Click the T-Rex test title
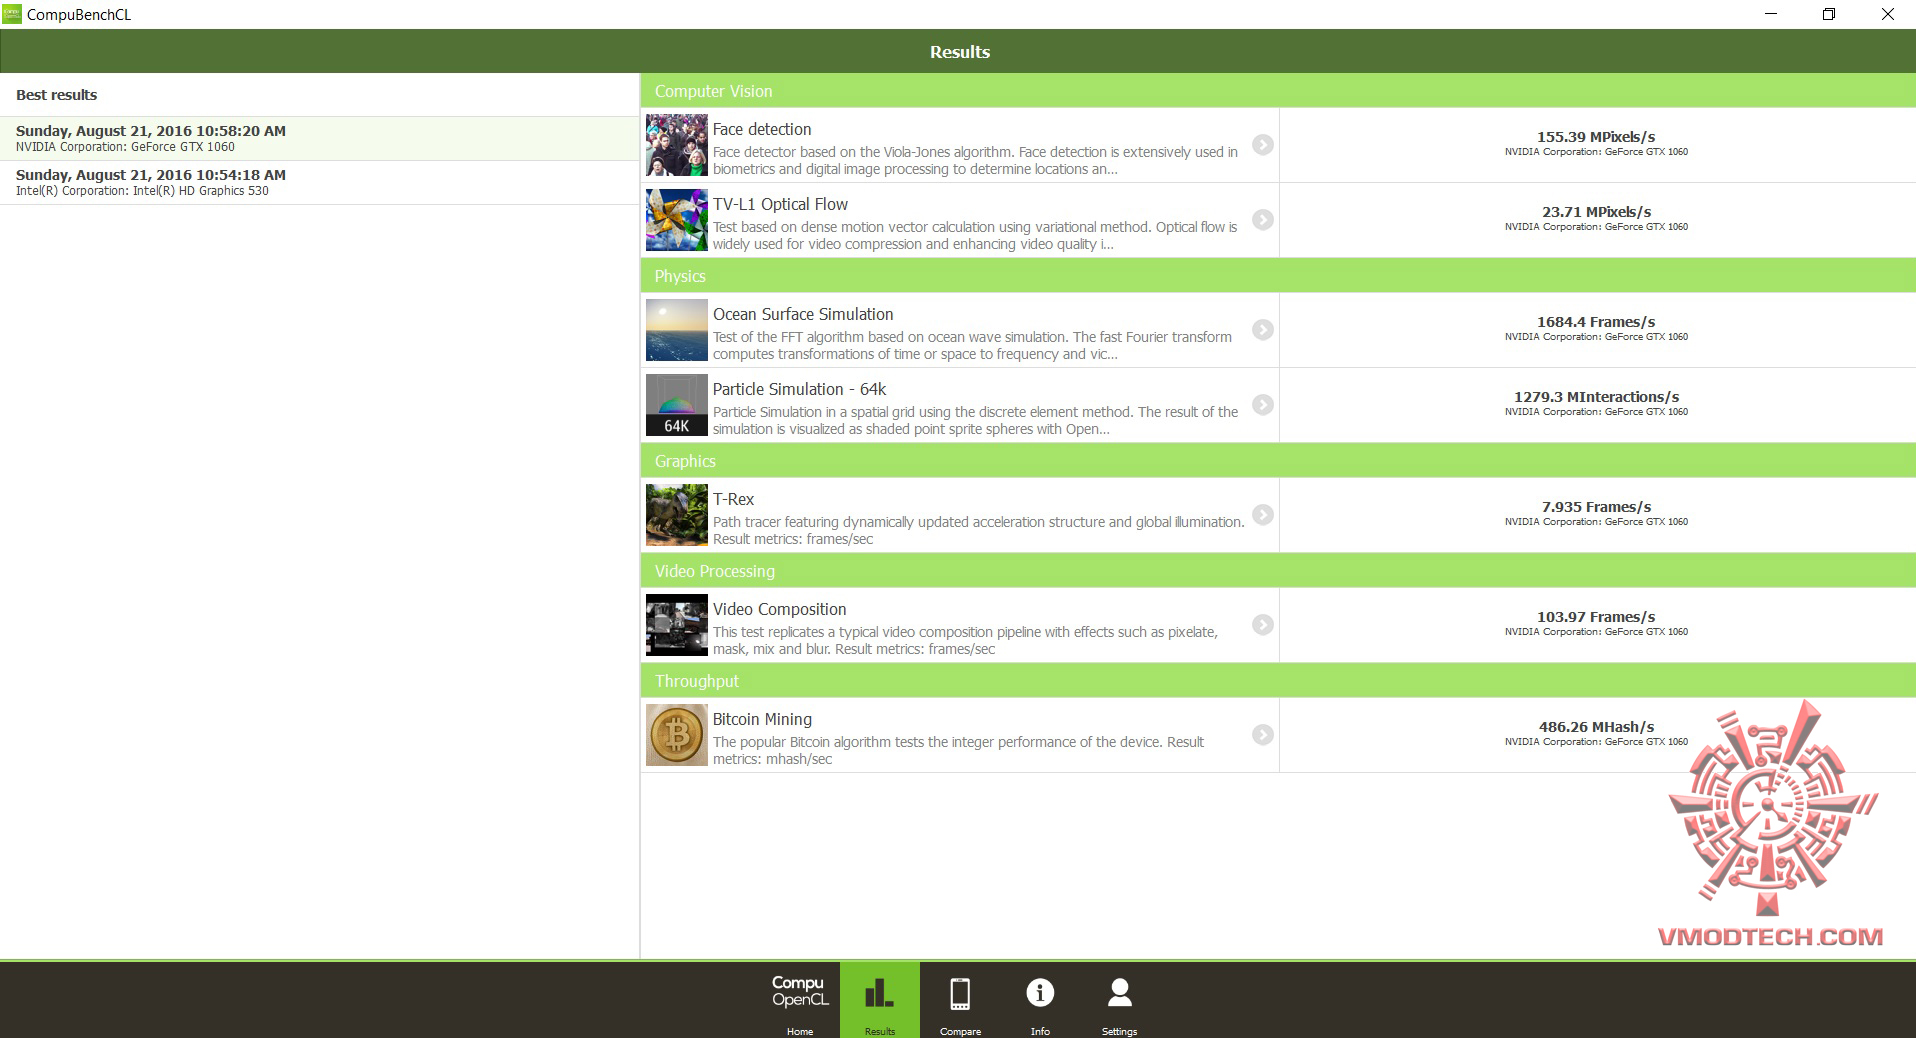1916x1038 pixels. [x=733, y=499]
